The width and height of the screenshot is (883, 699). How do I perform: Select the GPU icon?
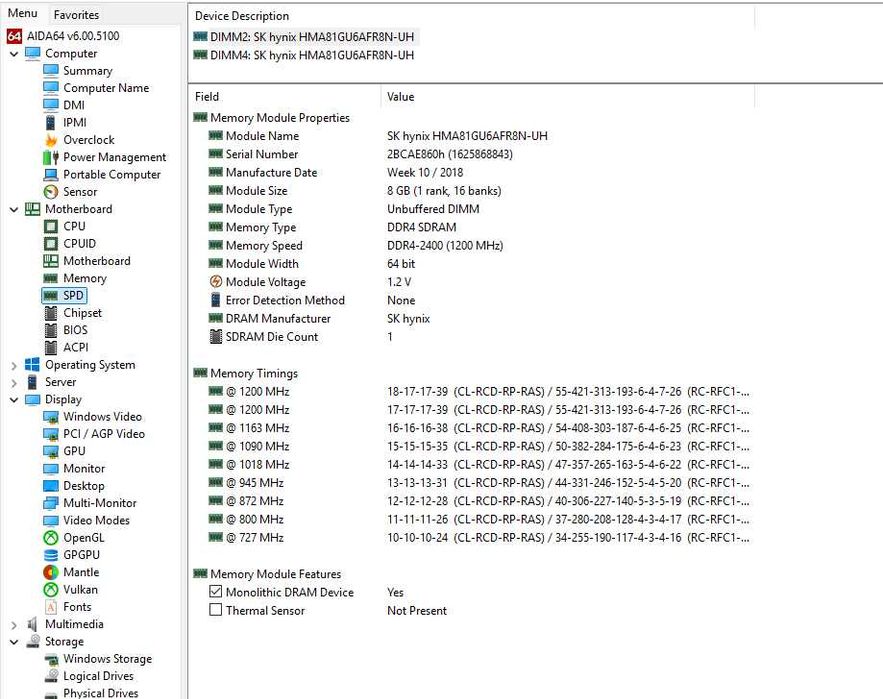tap(51, 451)
